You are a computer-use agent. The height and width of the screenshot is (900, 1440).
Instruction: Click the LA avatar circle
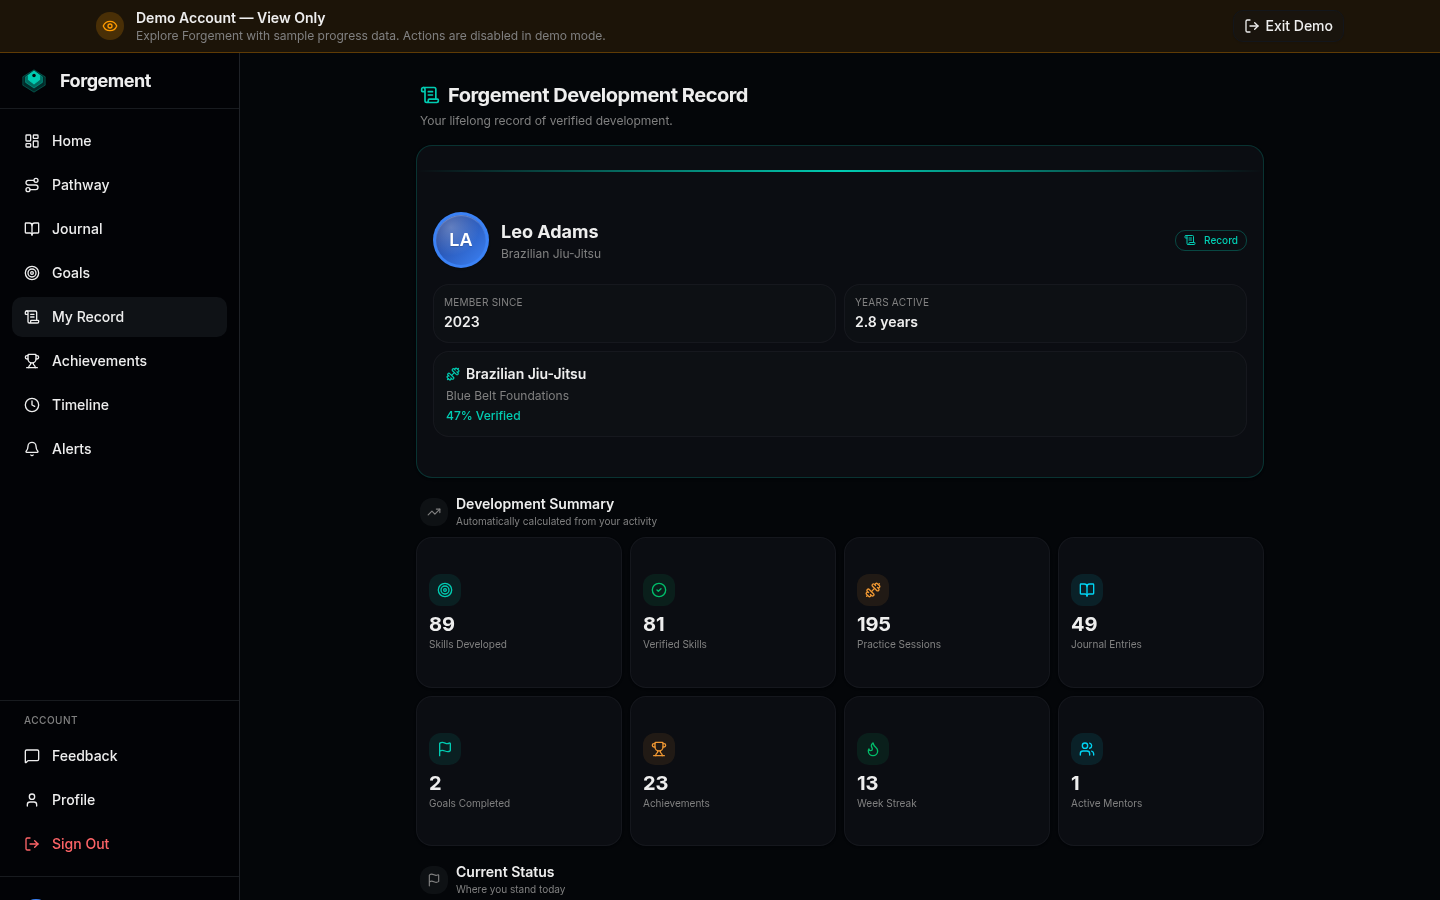point(461,240)
